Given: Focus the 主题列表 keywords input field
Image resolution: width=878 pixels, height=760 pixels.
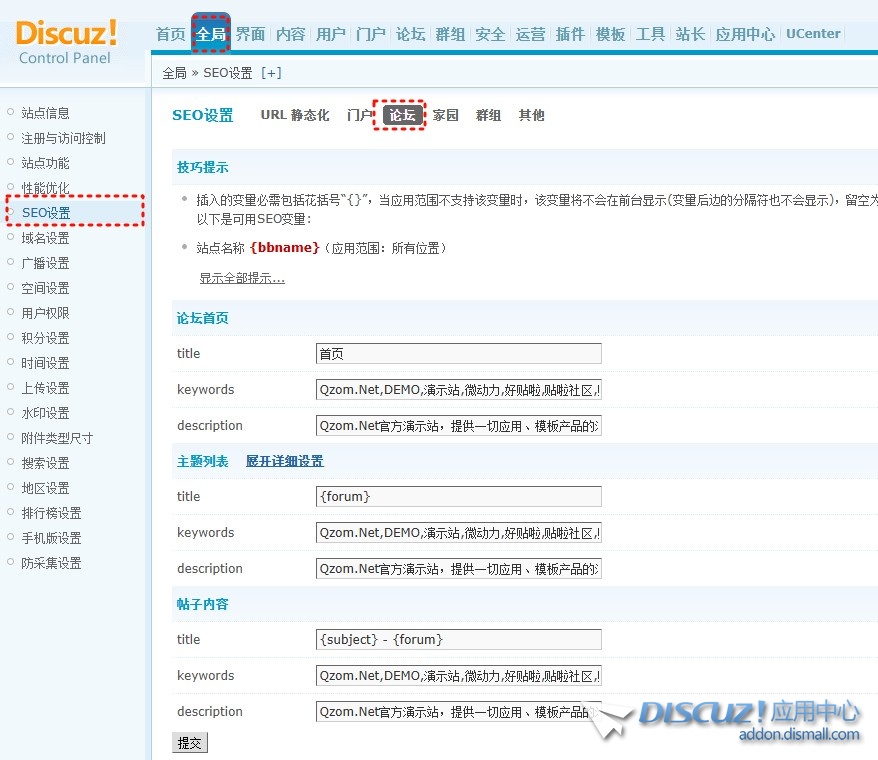Looking at the screenshot, I should 458,532.
